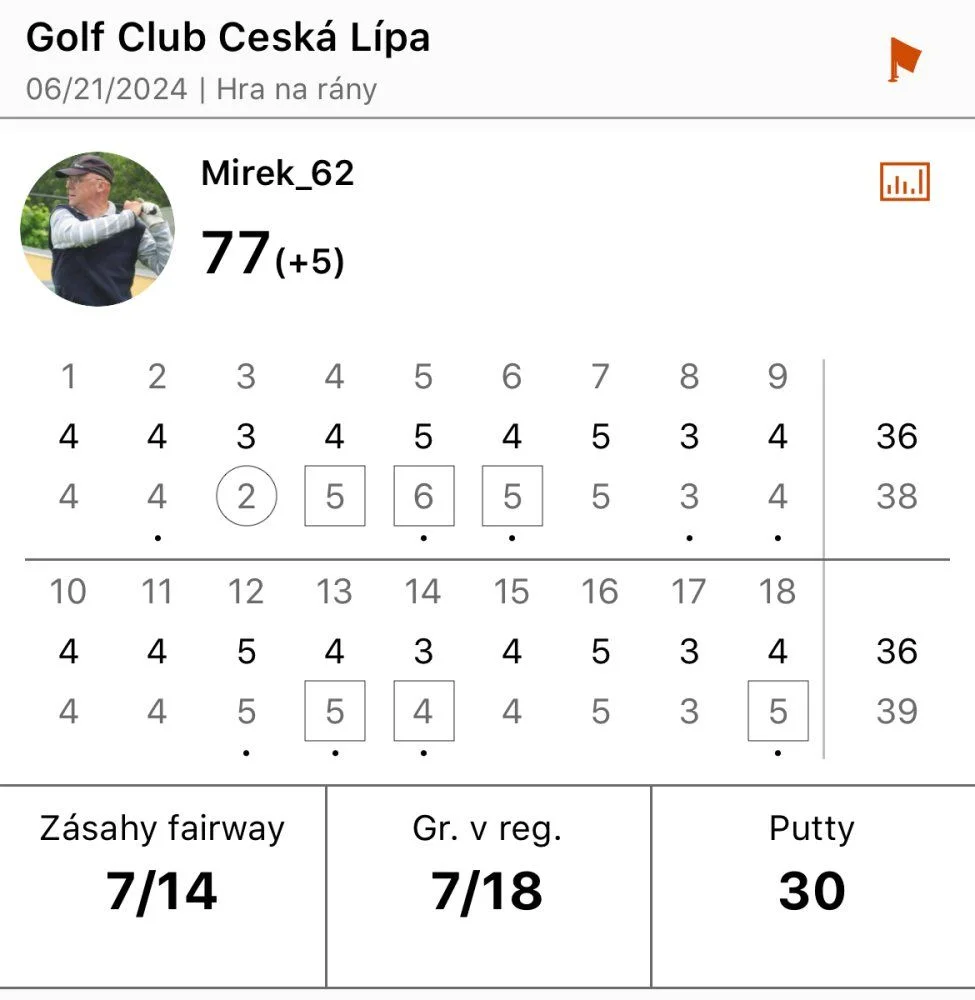Tap the date 06/21/2024 Hra na rány
Image resolution: width=975 pixels, height=1000 pixels.
coord(202,89)
